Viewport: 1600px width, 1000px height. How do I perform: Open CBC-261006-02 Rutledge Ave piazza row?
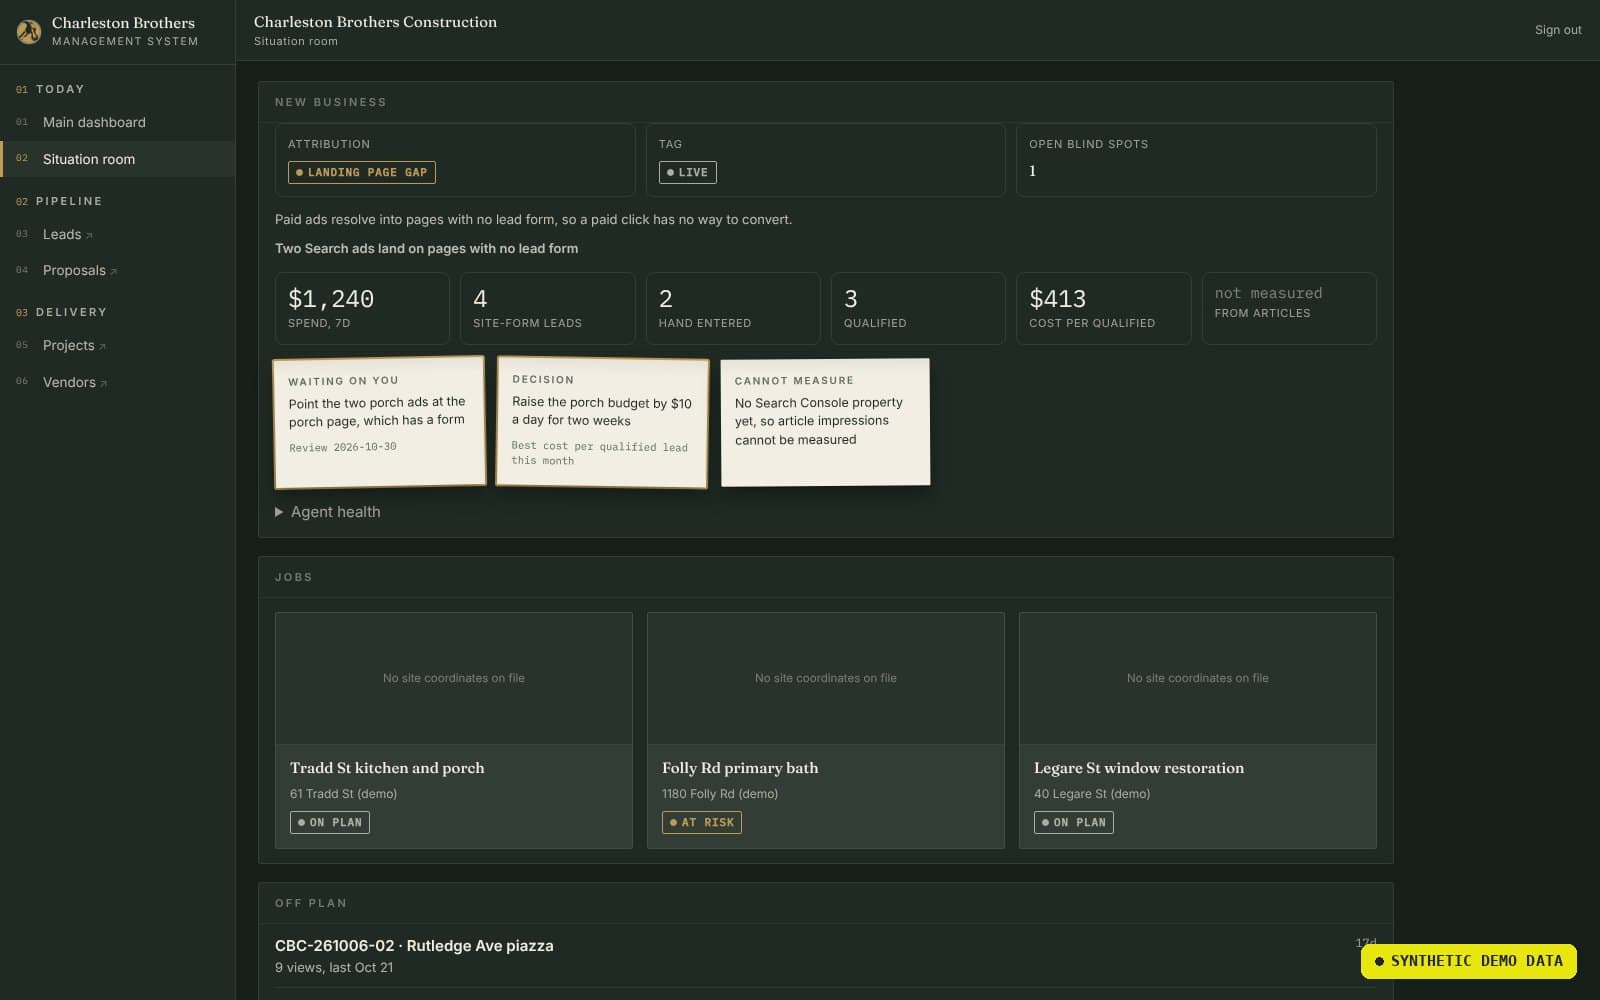825,956
